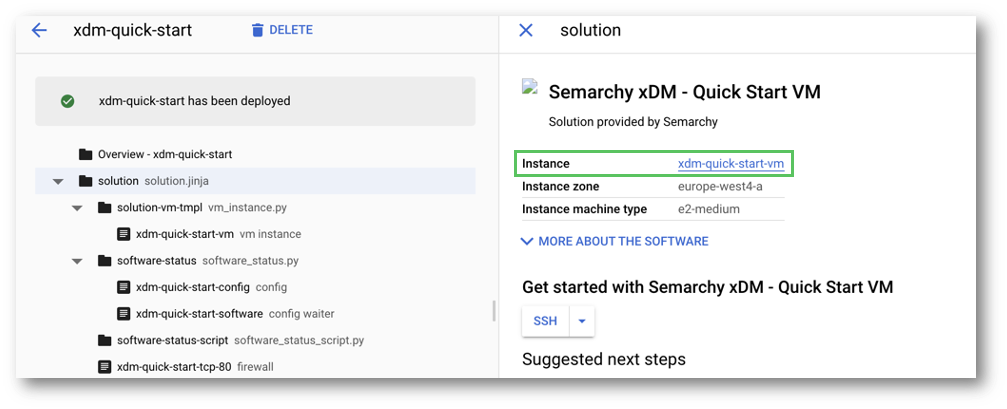Expand MORE ABOUT THE SOFTWARE
Image resolution: width=1007 pixels, height=409 pixels.
615,241
